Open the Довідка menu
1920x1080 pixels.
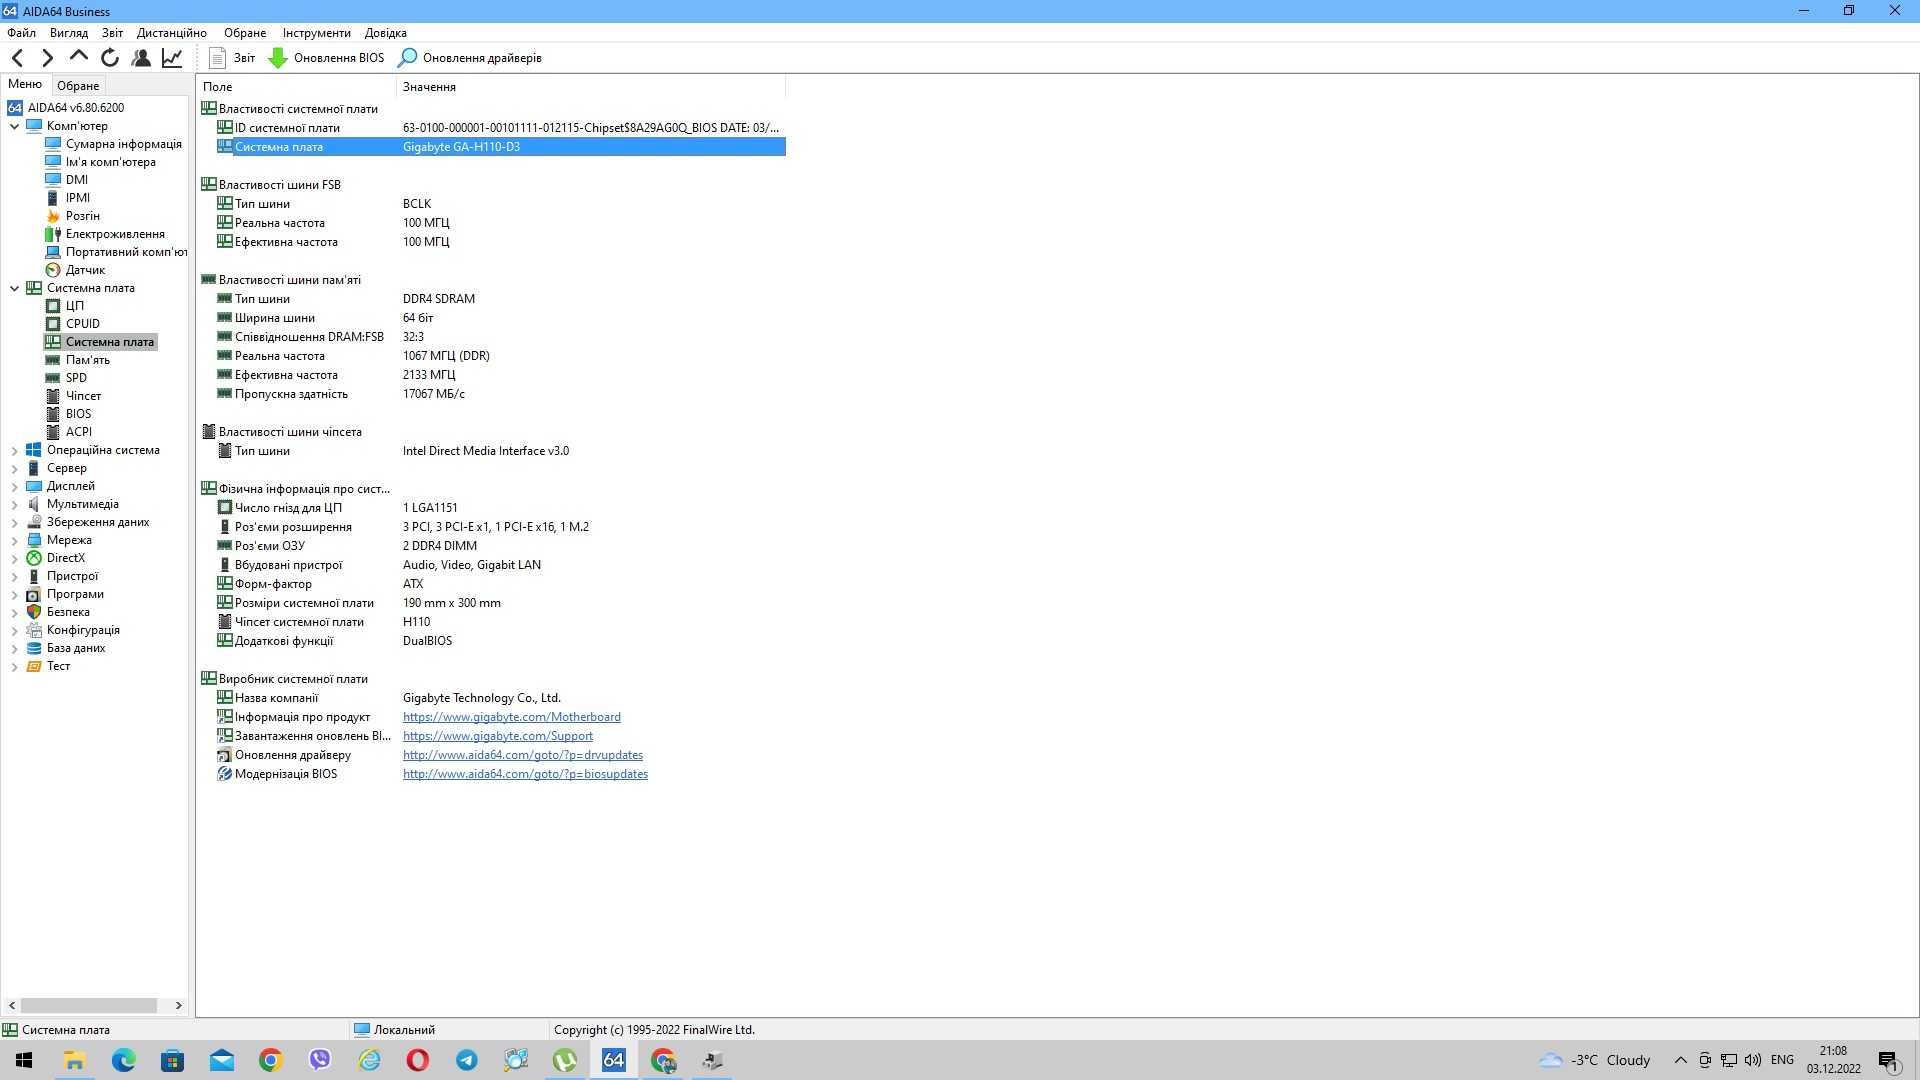click(385, 33)
